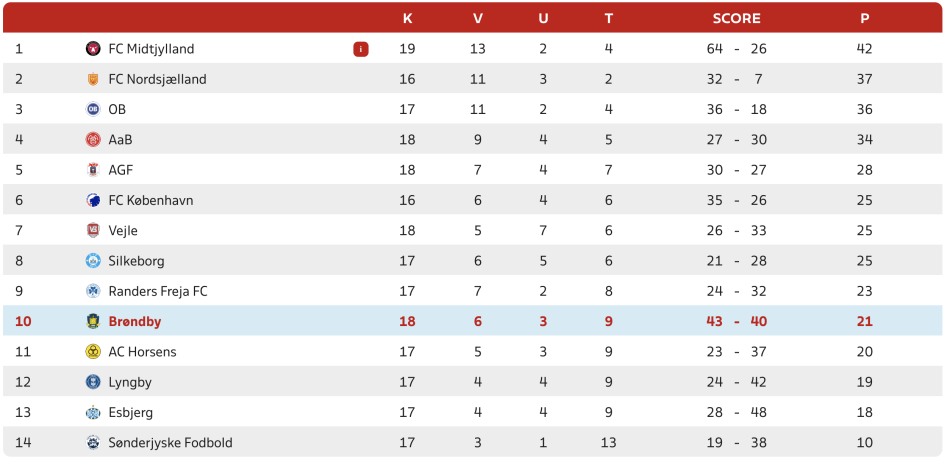The width and height of the screenshot is (950, 462).
Task: Click the Sønderjyske Fodbold crest
Action: pyautogui.click(x=93, y=443)
